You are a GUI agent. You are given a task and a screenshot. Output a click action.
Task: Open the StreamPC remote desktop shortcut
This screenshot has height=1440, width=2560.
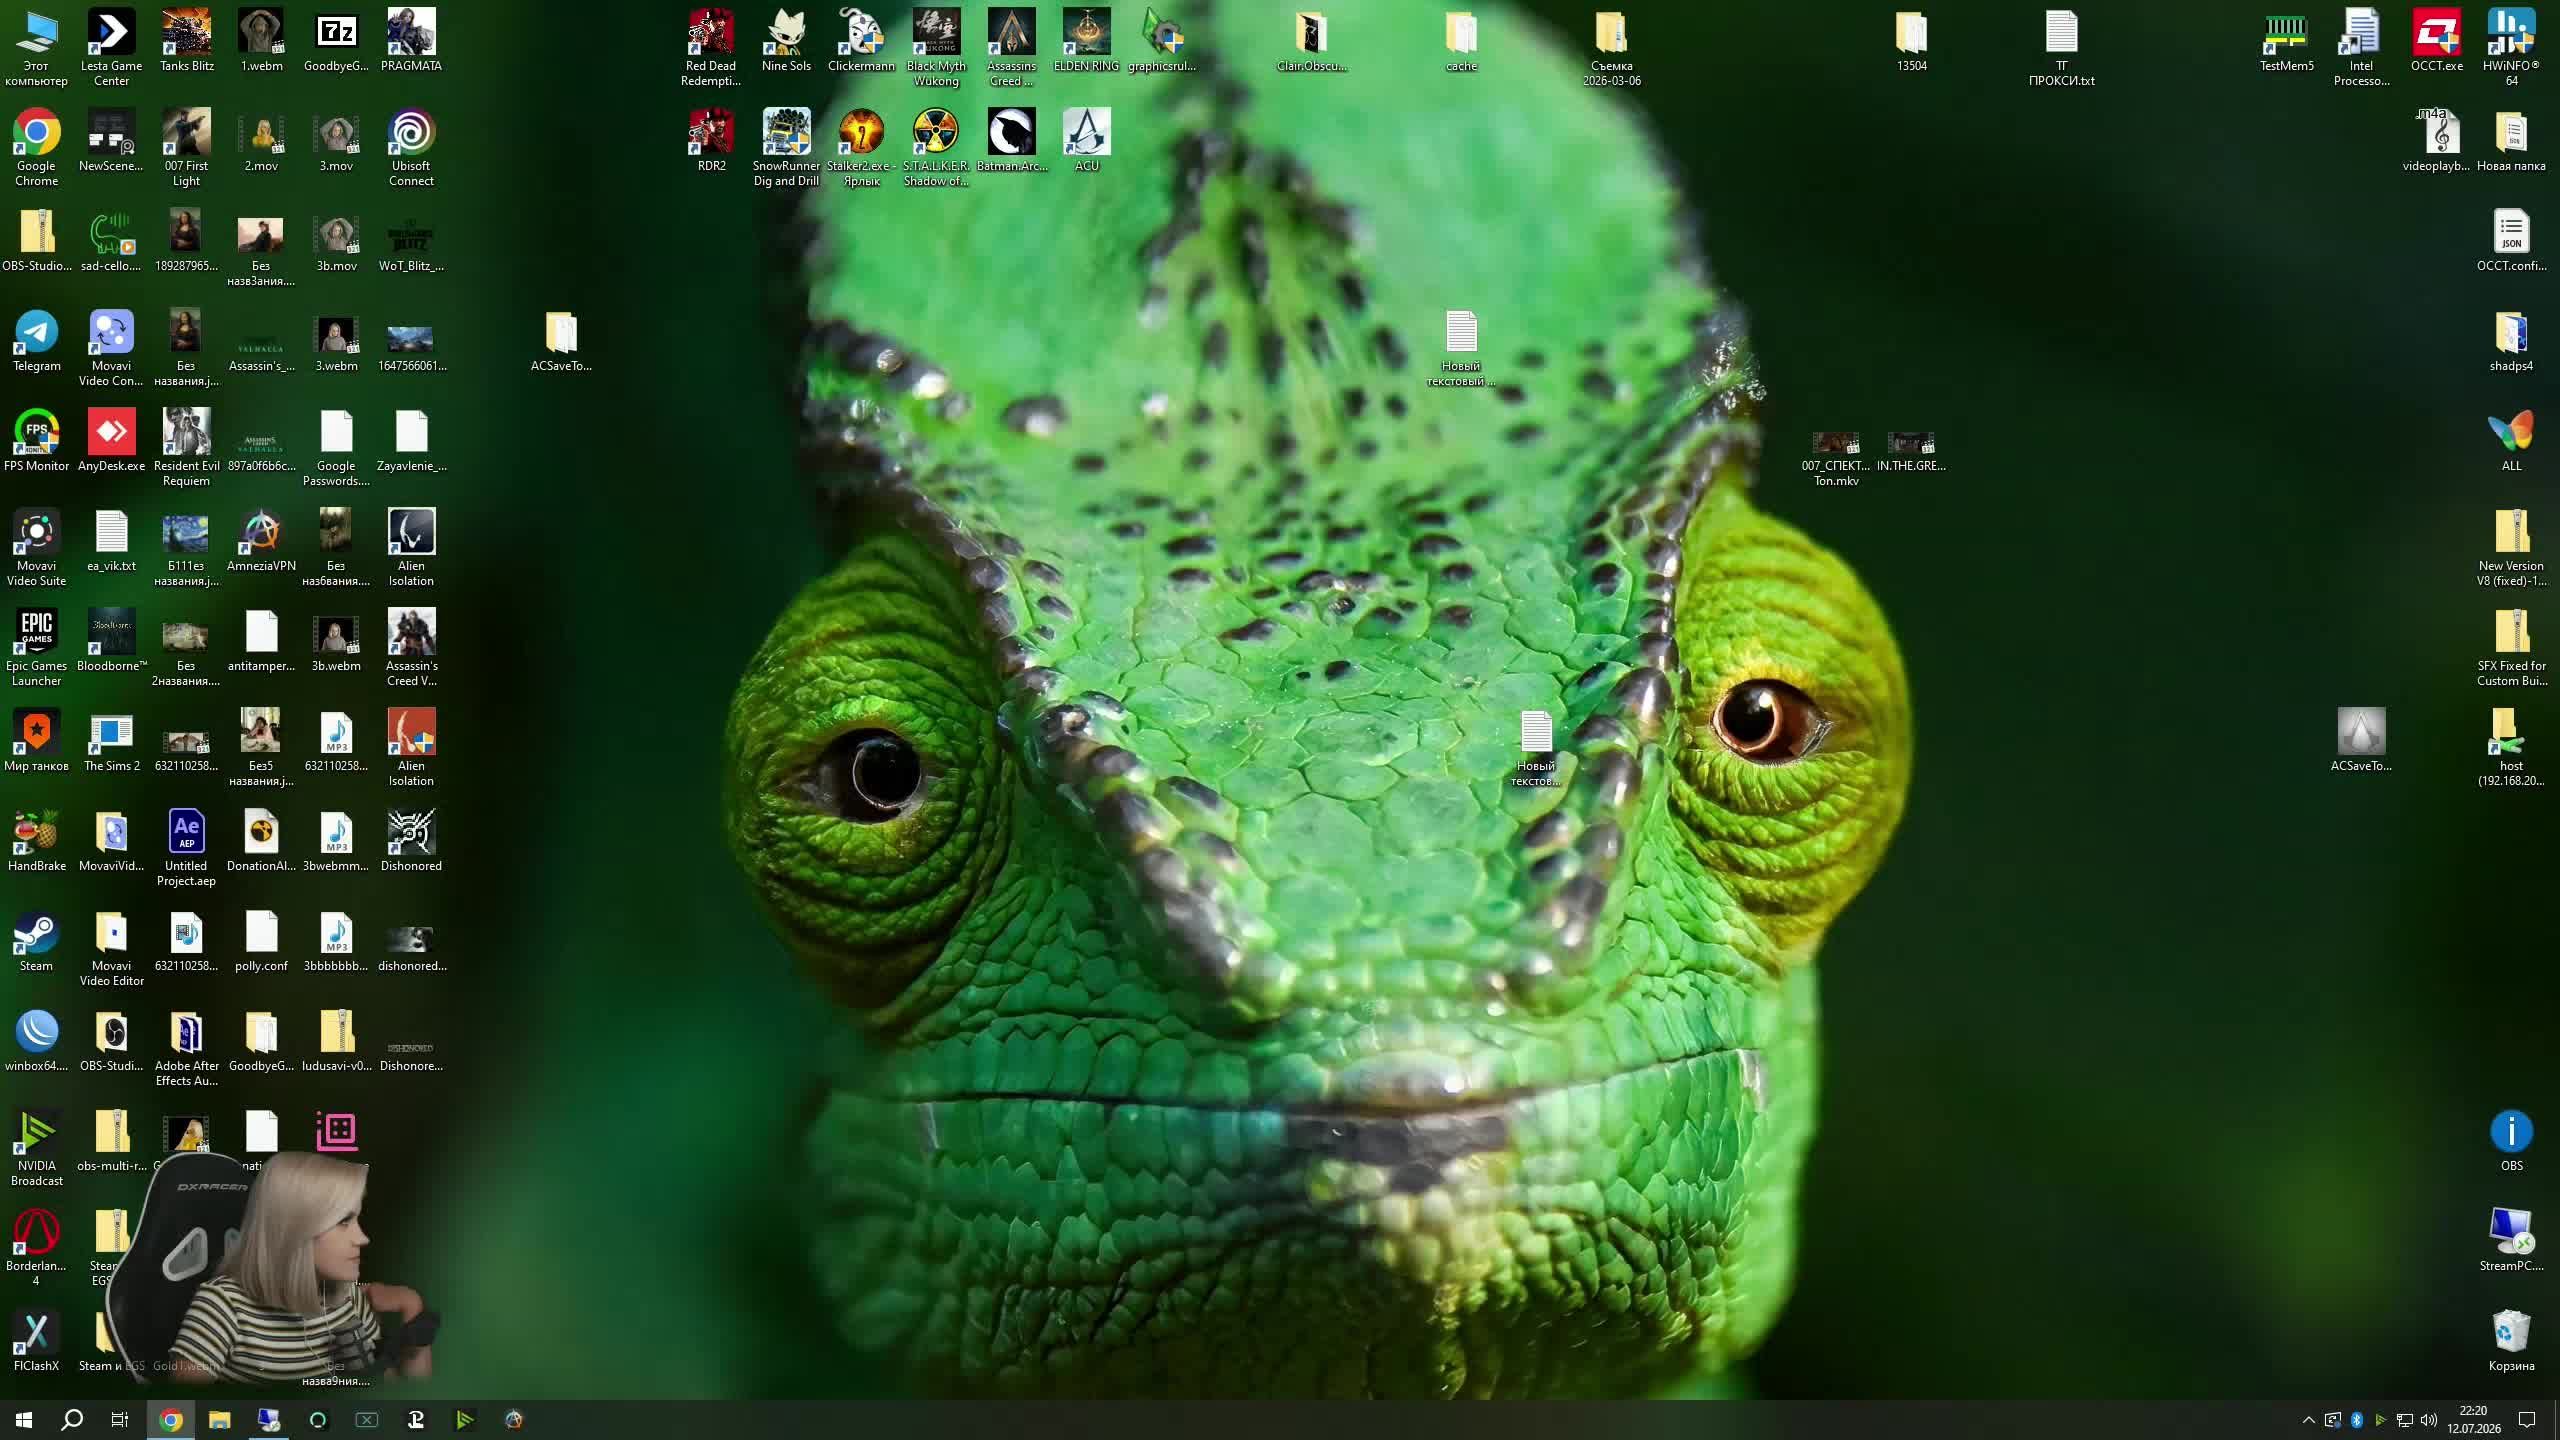click(x=2511, y=1240)
